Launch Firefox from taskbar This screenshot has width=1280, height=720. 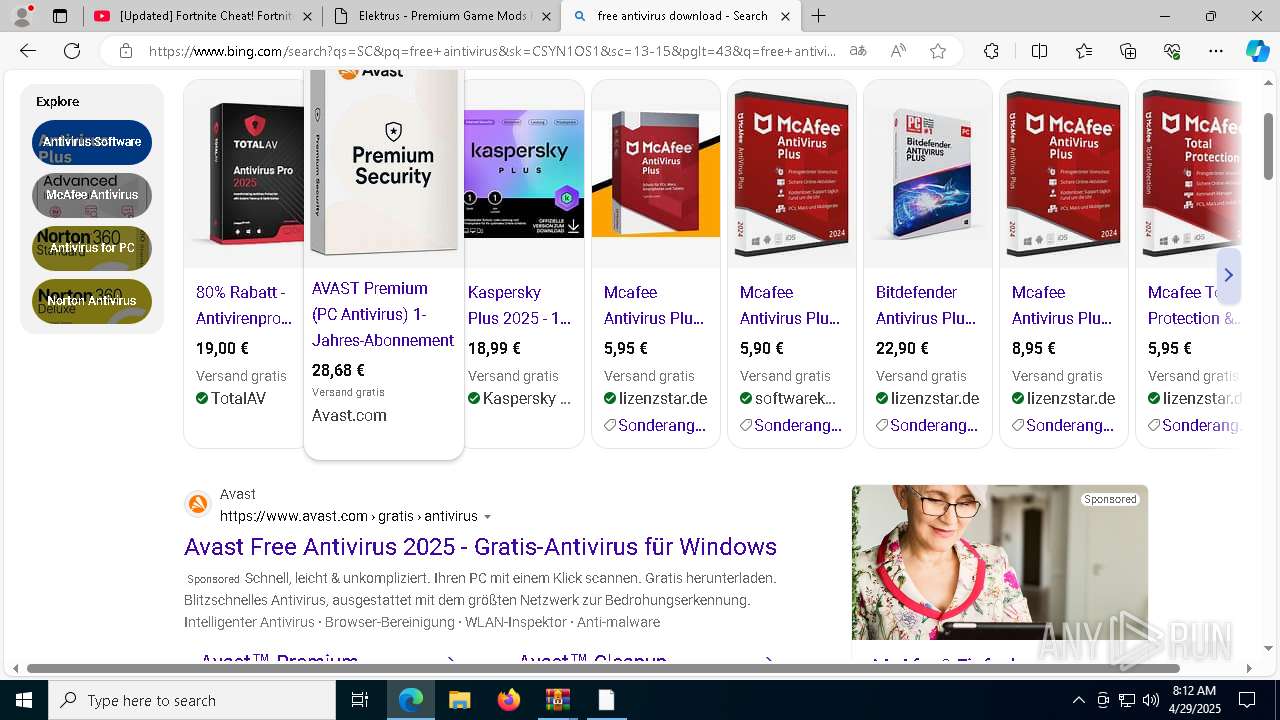[509, 700]
